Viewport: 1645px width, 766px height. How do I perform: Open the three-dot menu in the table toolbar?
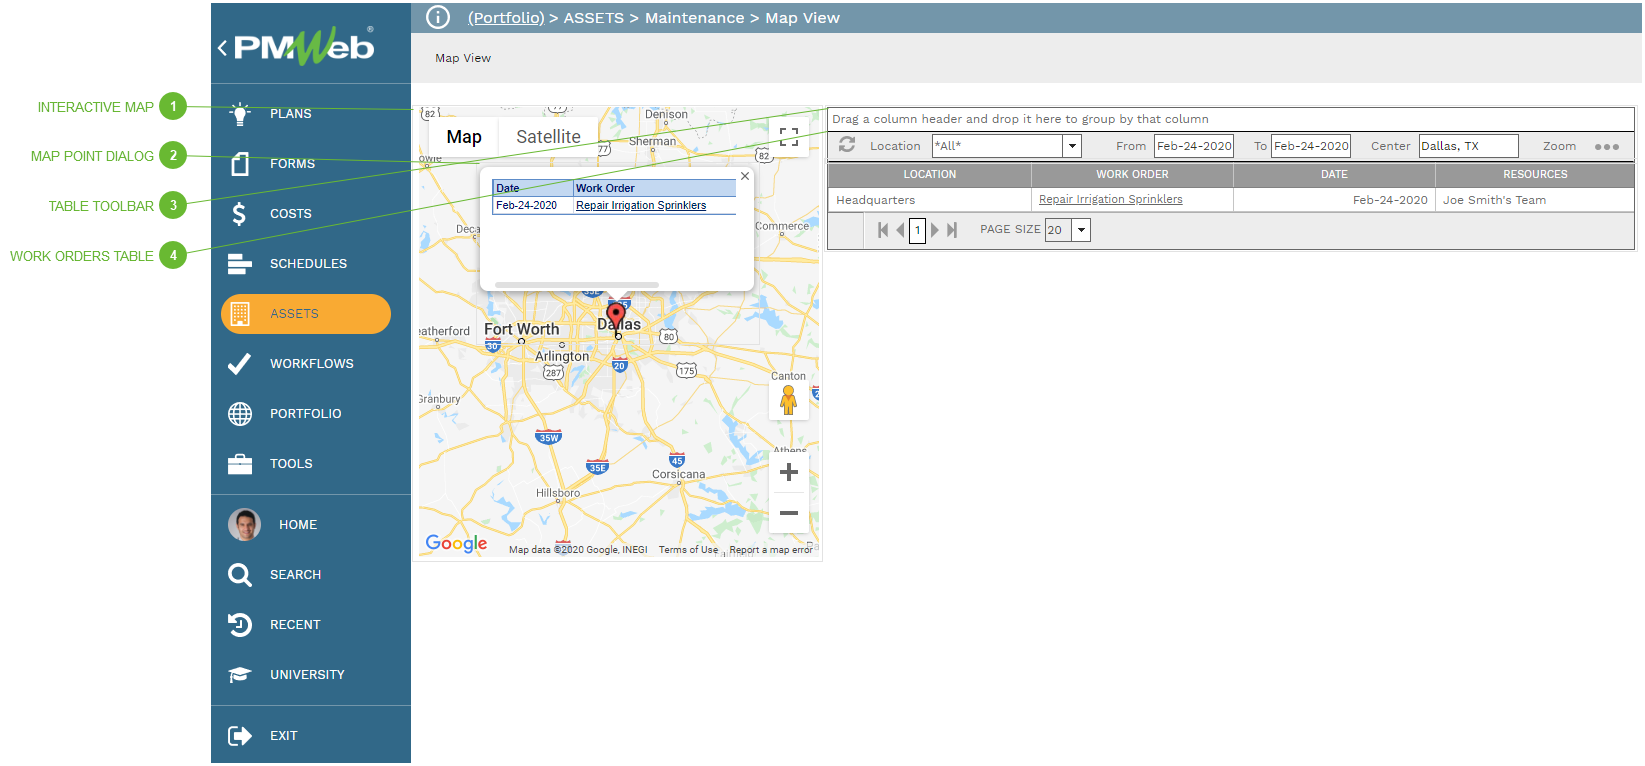(1606, 146)
